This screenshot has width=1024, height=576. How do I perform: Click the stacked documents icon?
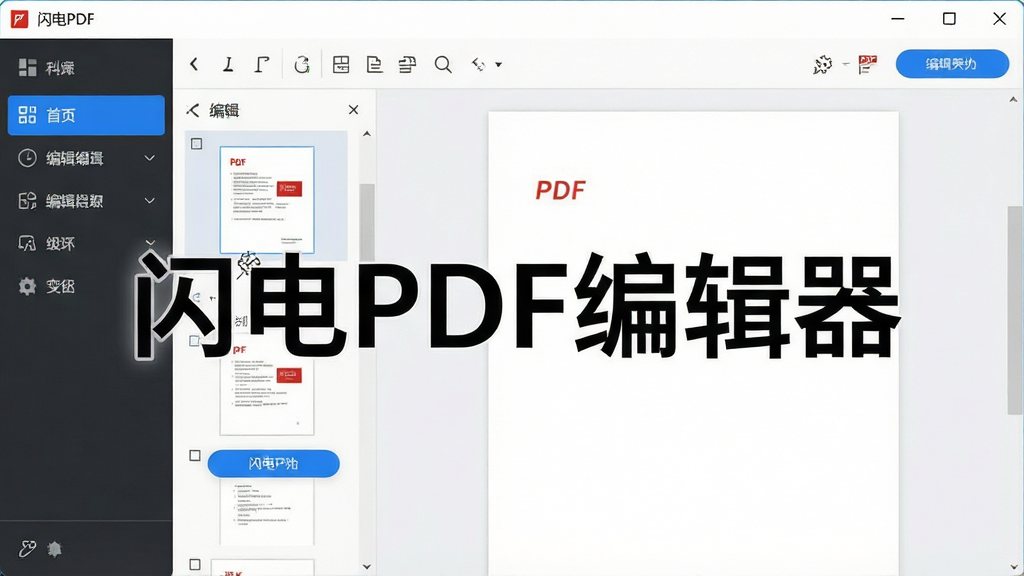pos(408,64)
